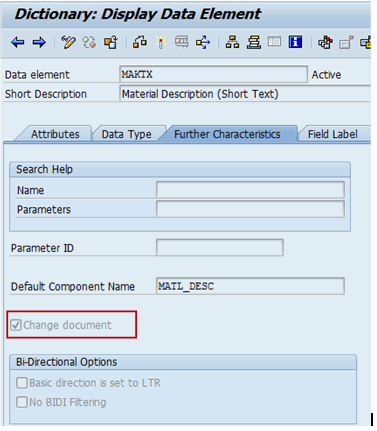Click the Data element field MAKTX
The width and height of the screenshot is (377, 431).
[x=213, y=74]
